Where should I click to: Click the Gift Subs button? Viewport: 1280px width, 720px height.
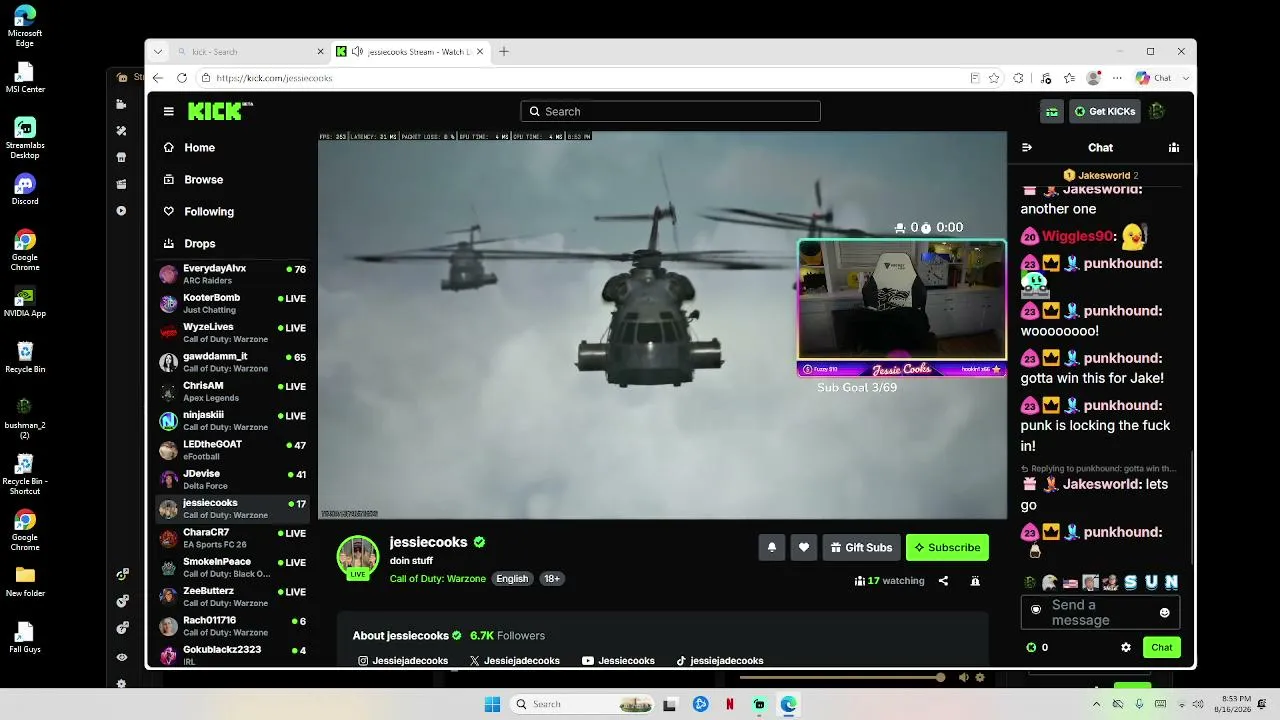(861, 547)
